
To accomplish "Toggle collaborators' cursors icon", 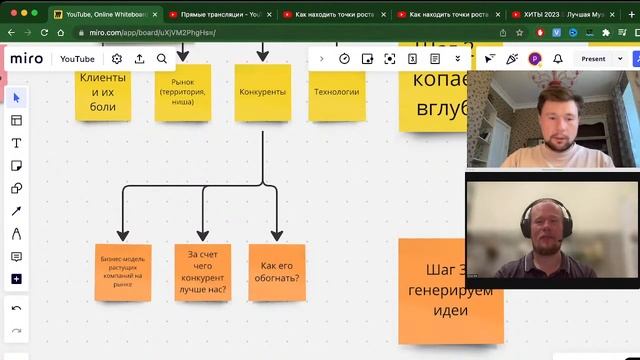I will [x=489, y=59].
